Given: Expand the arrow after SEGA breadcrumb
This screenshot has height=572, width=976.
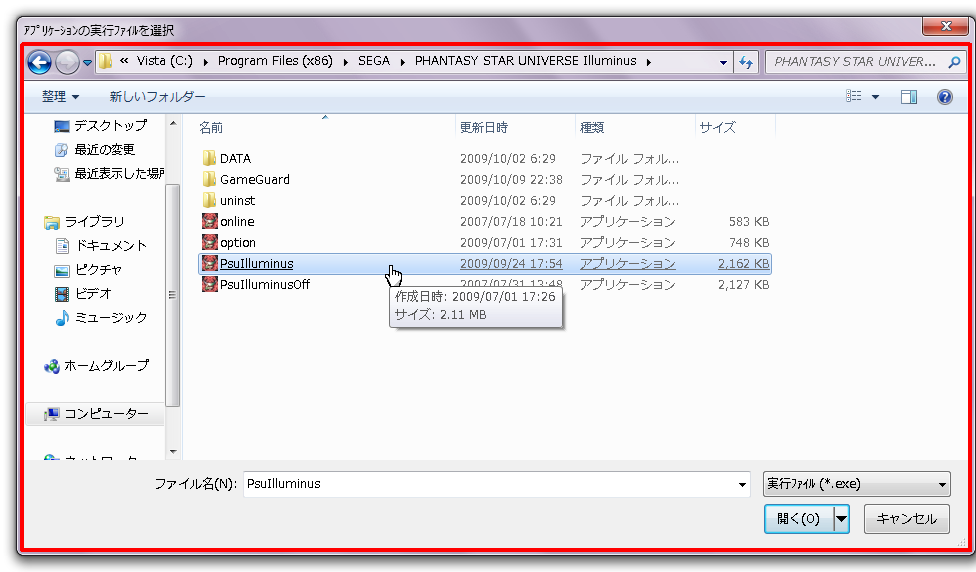Looking at the screenshot, I should click(403, 62).
